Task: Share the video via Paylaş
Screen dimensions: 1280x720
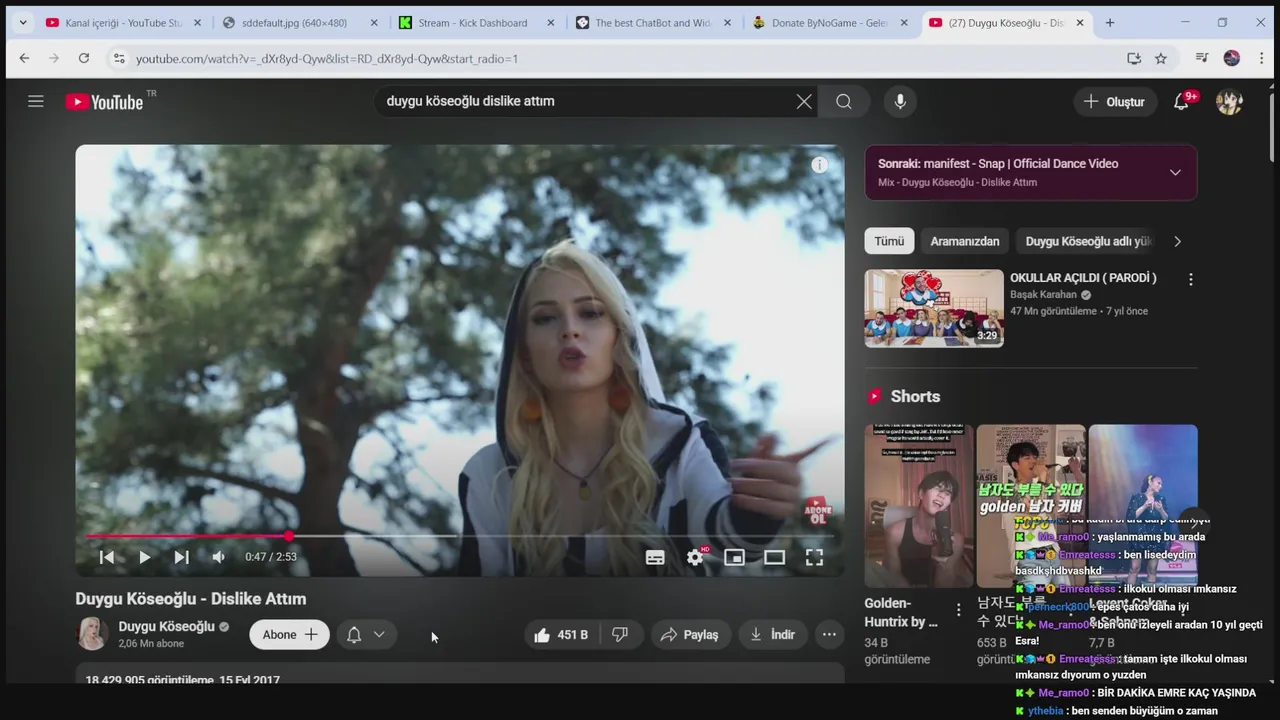Action: click(689, 634)
